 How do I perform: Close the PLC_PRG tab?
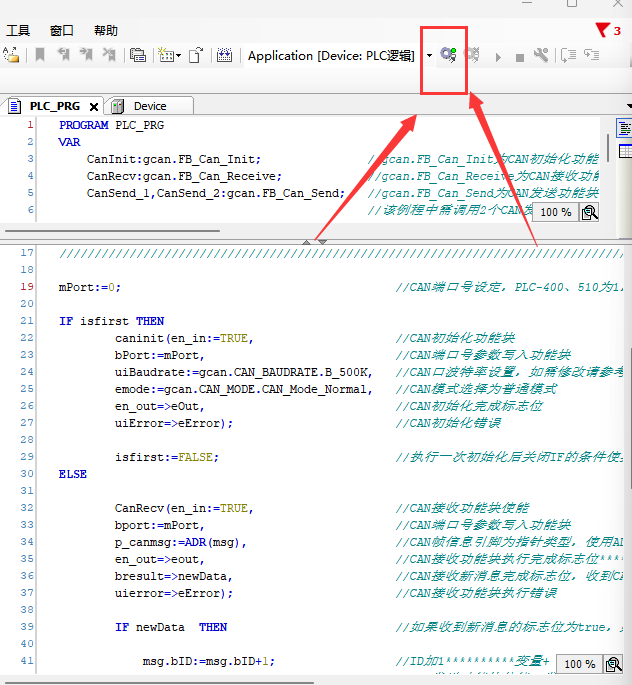tap(94, 106)
